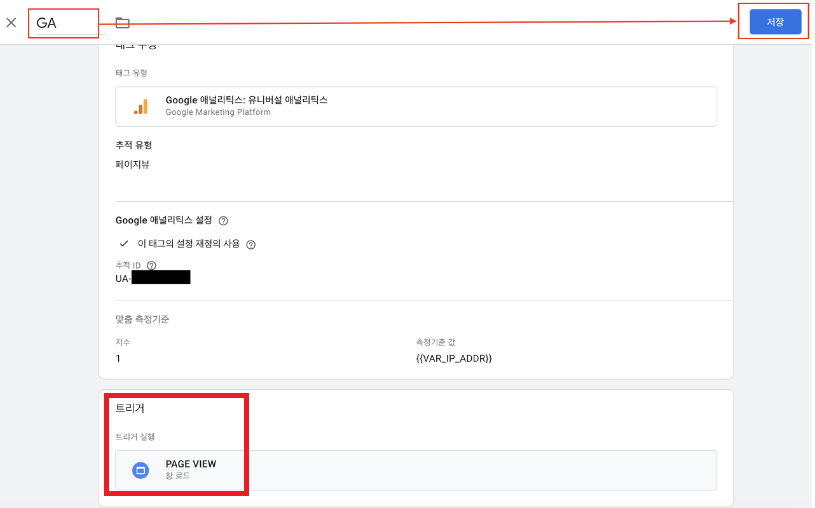Click the 페이지뷰 tracking type value
The height and width of the screenshot is (508, 815).
133,164
